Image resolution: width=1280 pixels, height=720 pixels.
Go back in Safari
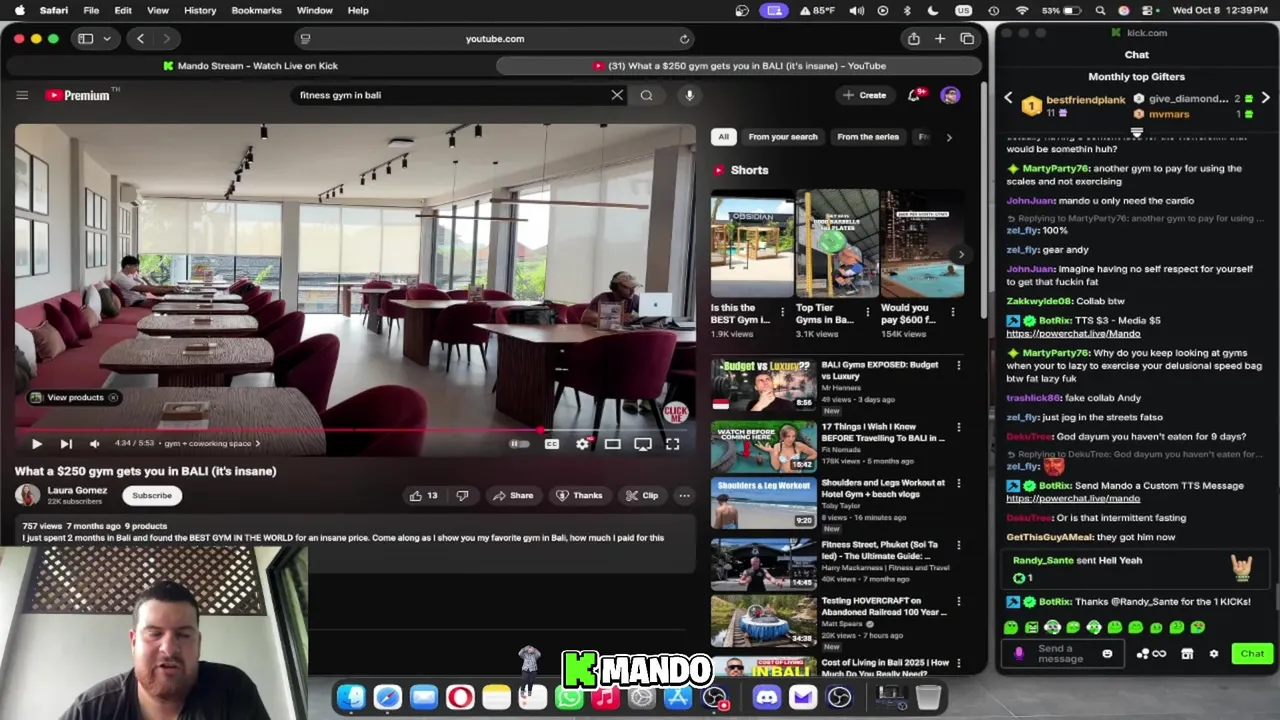[141, 39]
